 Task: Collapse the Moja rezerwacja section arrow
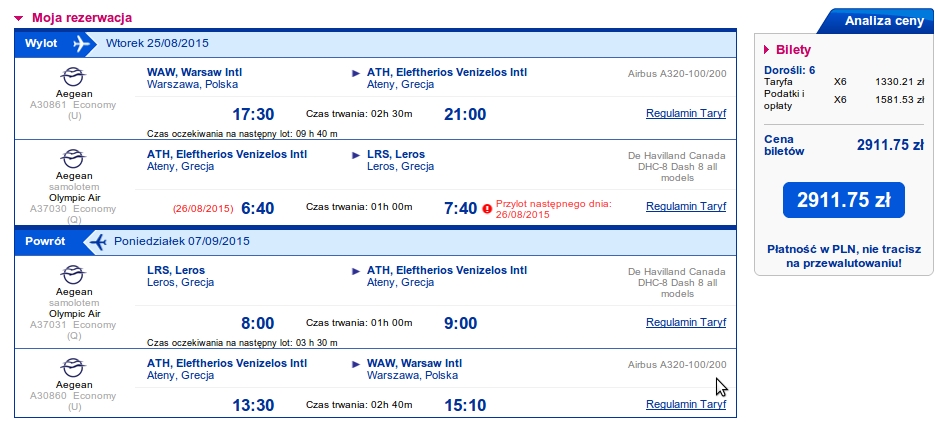tap(19, 19)
